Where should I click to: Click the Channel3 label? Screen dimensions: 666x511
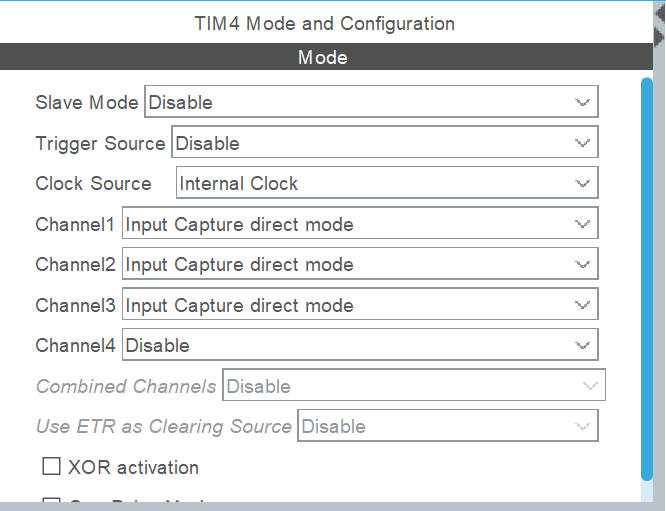(x=75, y=305)
